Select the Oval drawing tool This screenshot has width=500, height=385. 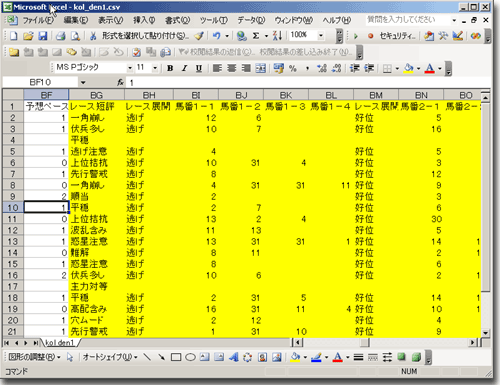(190, 357)
